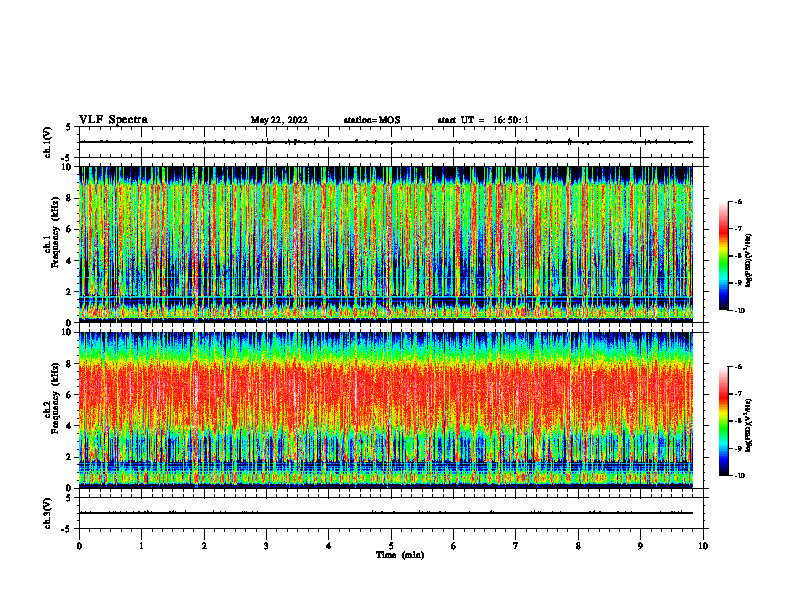Click the "ch.3(V)" axis label

47,513
